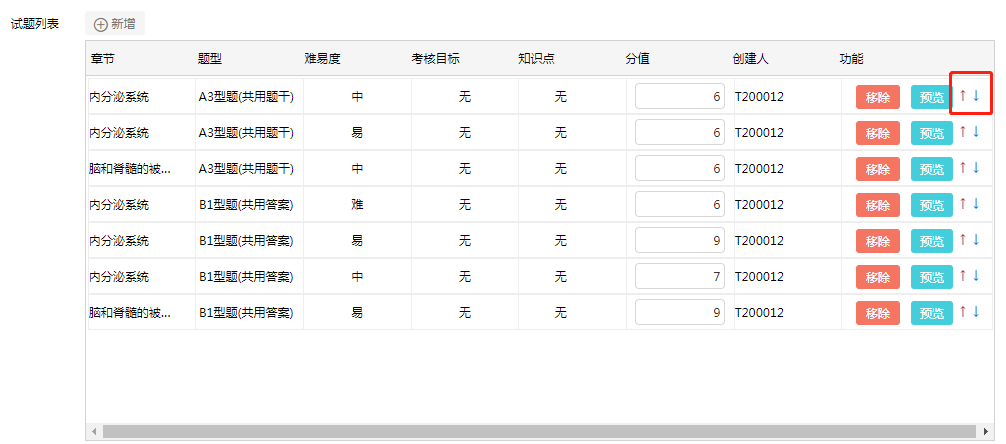
Task: Click the horizontal scrollbar's right arrow
Action: pos(986,431)
